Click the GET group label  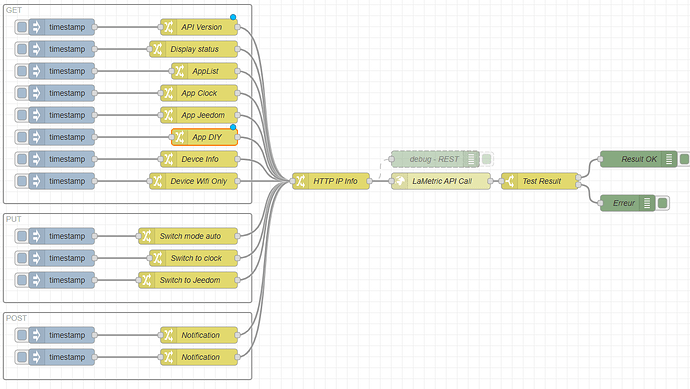[x=14, y=10]
